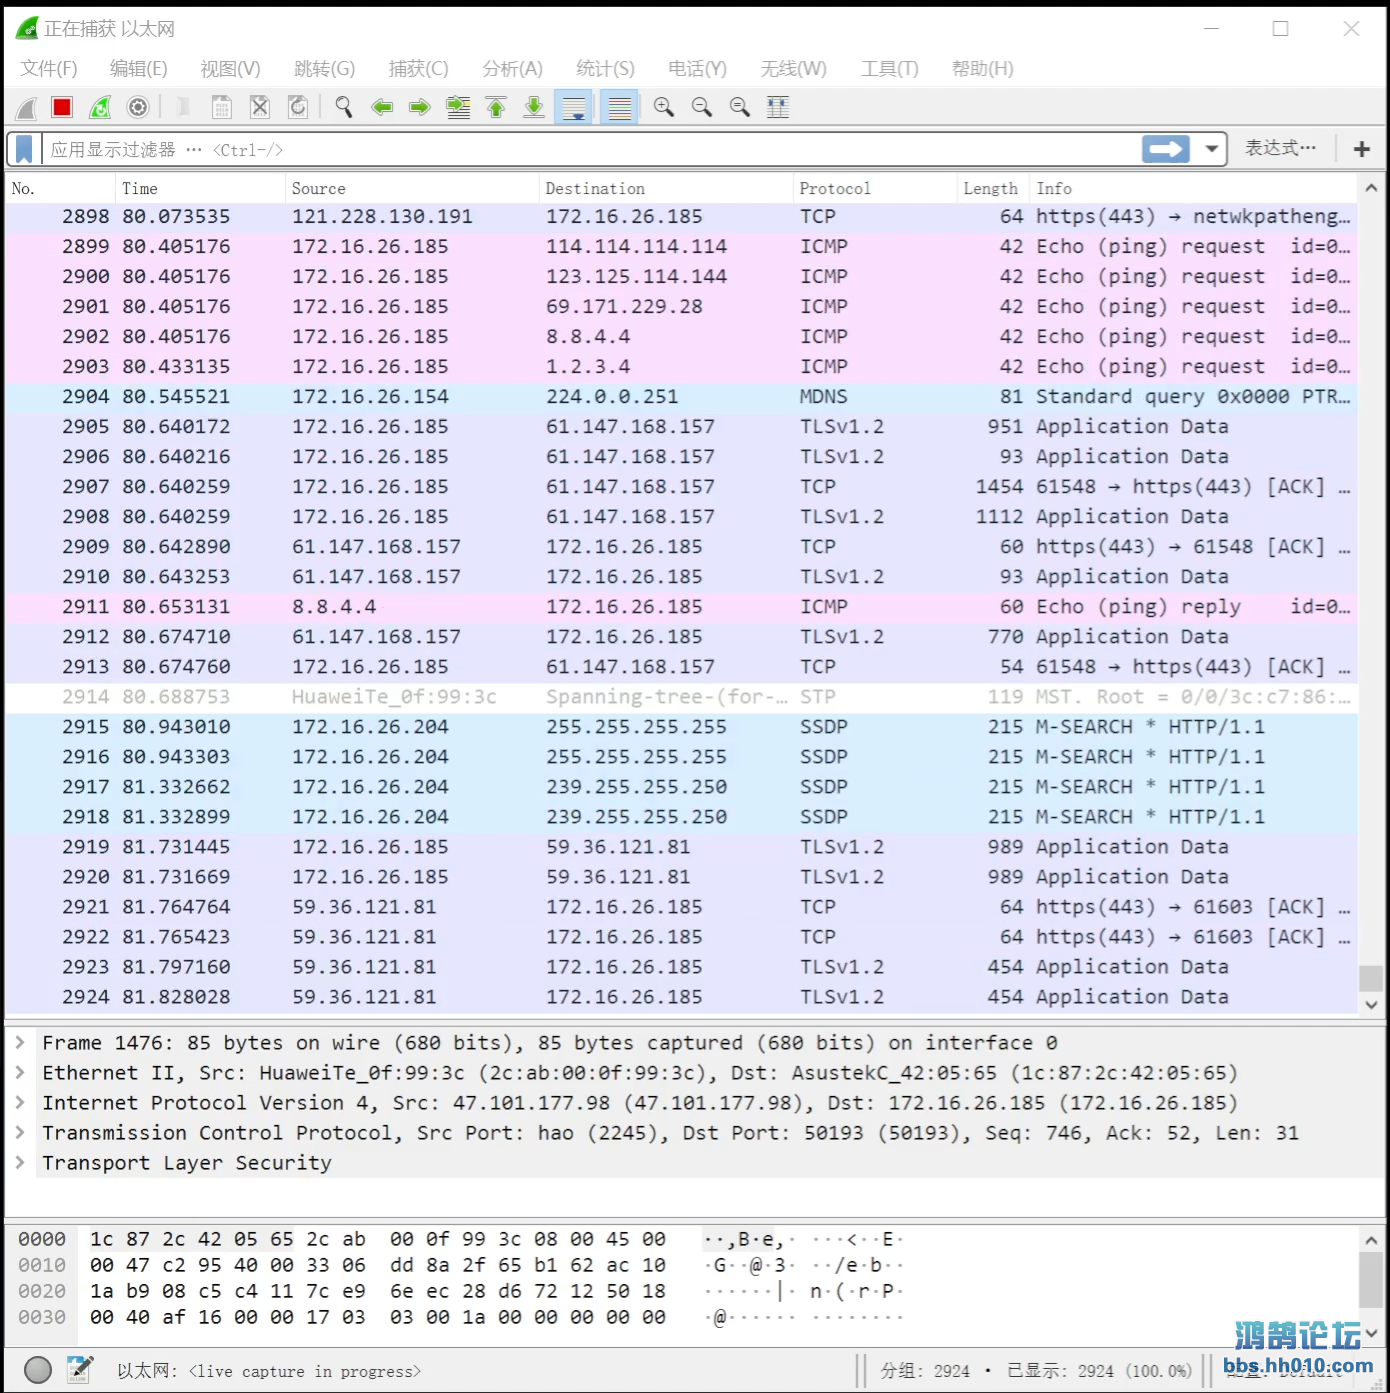
Task: Click the open capture file icon
Action: [x=183, y=107]
